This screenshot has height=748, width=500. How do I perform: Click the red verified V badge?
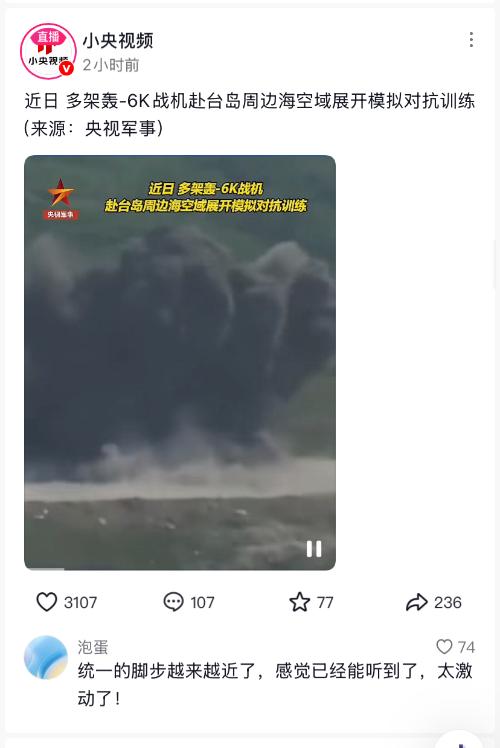(66, 69)
